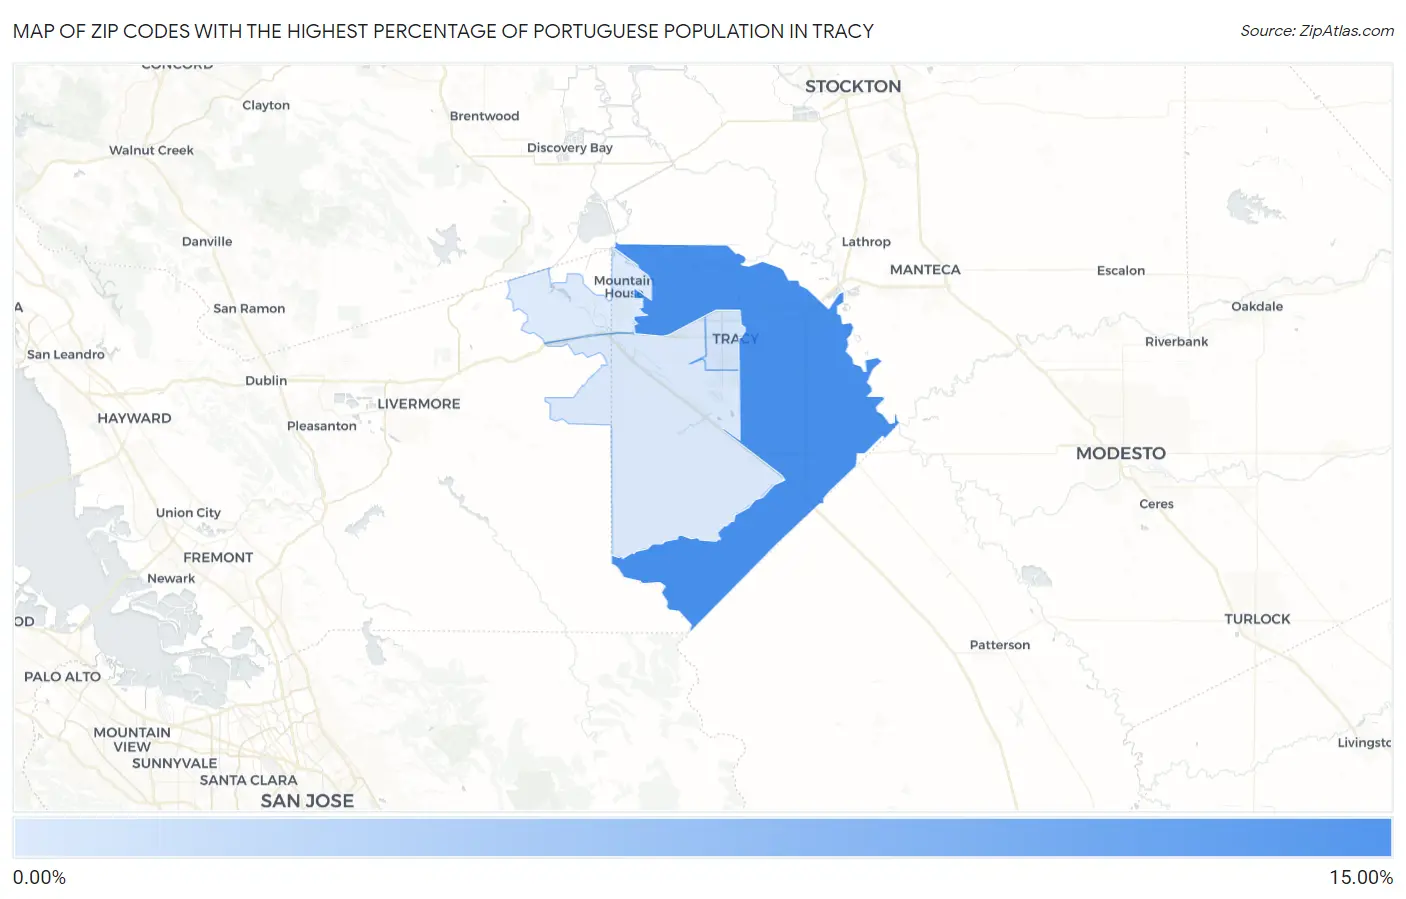
Task: Click the SANTA CLARA city label
Action: (249, 780)
